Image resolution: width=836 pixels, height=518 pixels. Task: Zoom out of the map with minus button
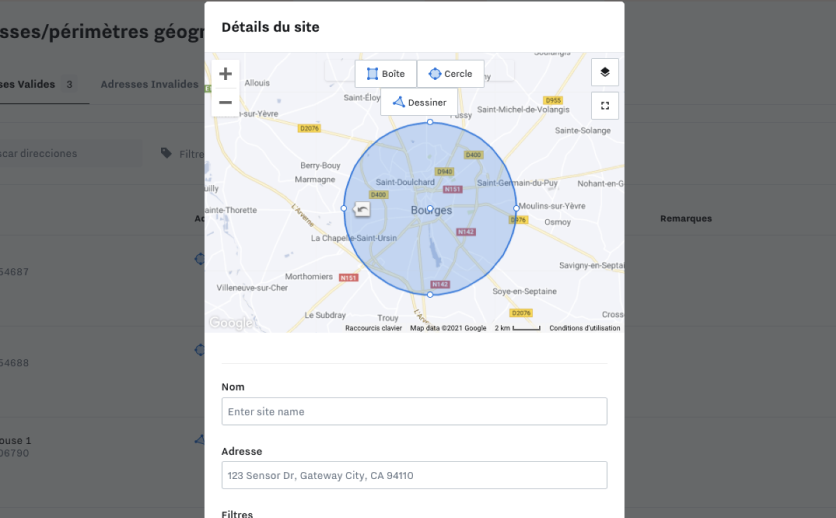coord(225,102)
